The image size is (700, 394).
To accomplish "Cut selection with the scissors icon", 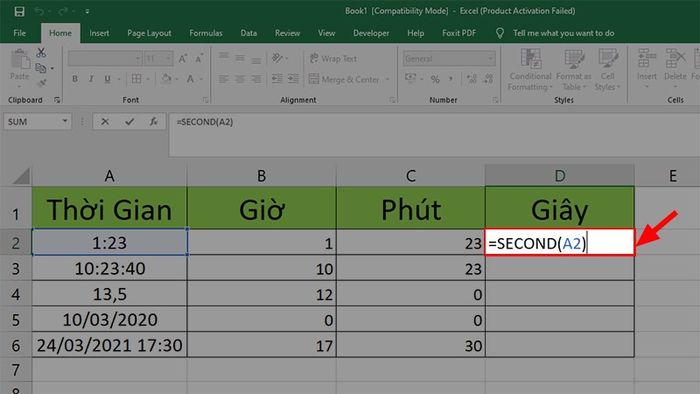I will (41, 53).
